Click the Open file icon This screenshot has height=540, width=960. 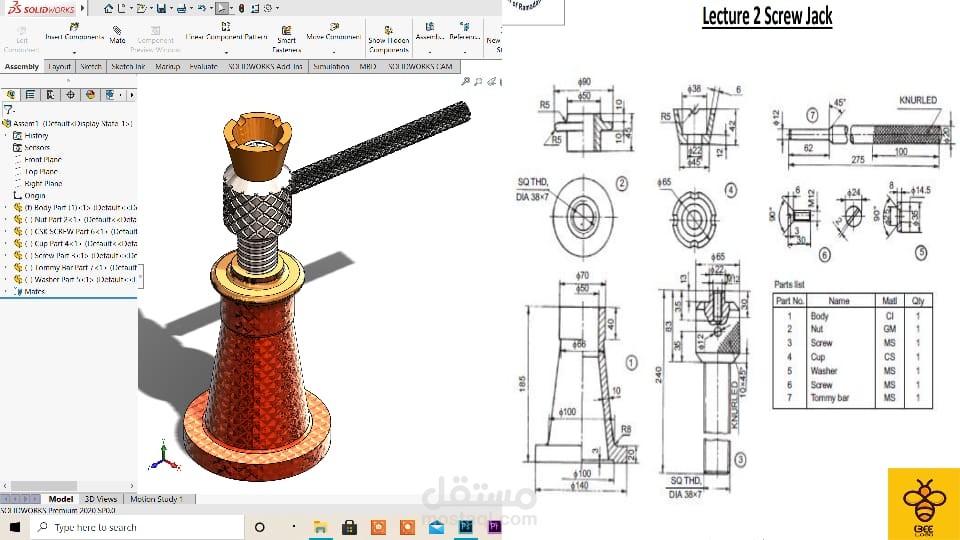141,8
